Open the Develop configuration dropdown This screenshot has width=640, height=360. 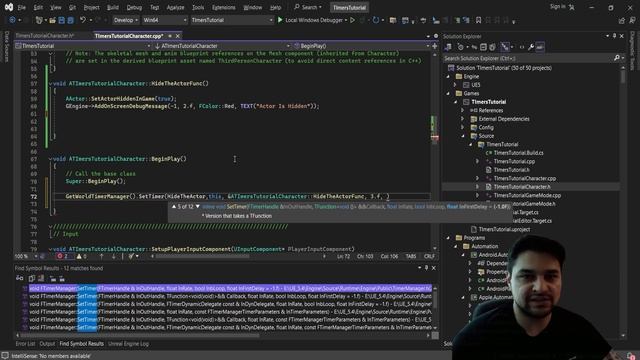coord(126,20)
